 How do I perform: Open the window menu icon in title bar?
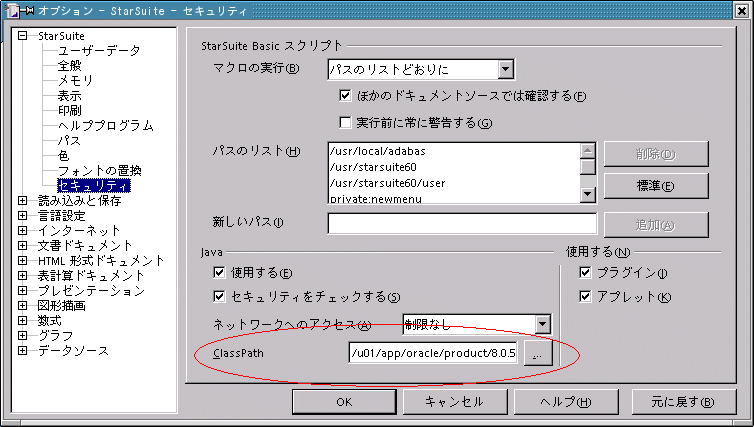[x=13, y=11]
